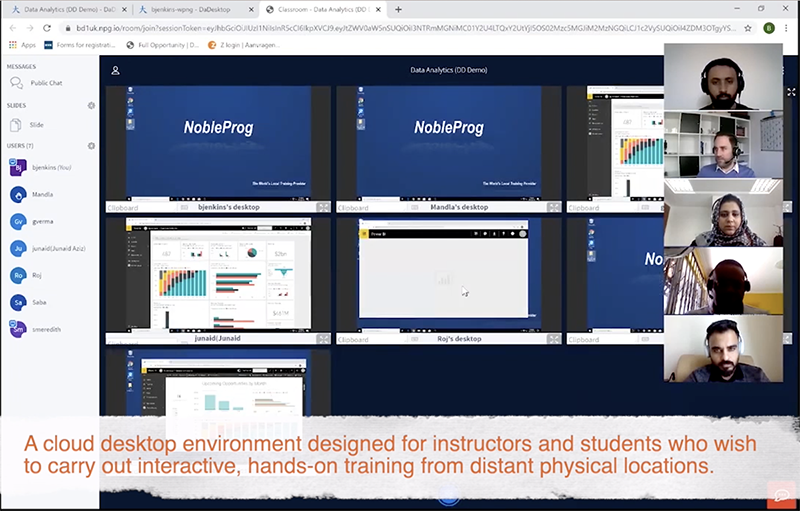
Task: Expand Mandla's desktop to full view
Action: (x=554, y=208)
